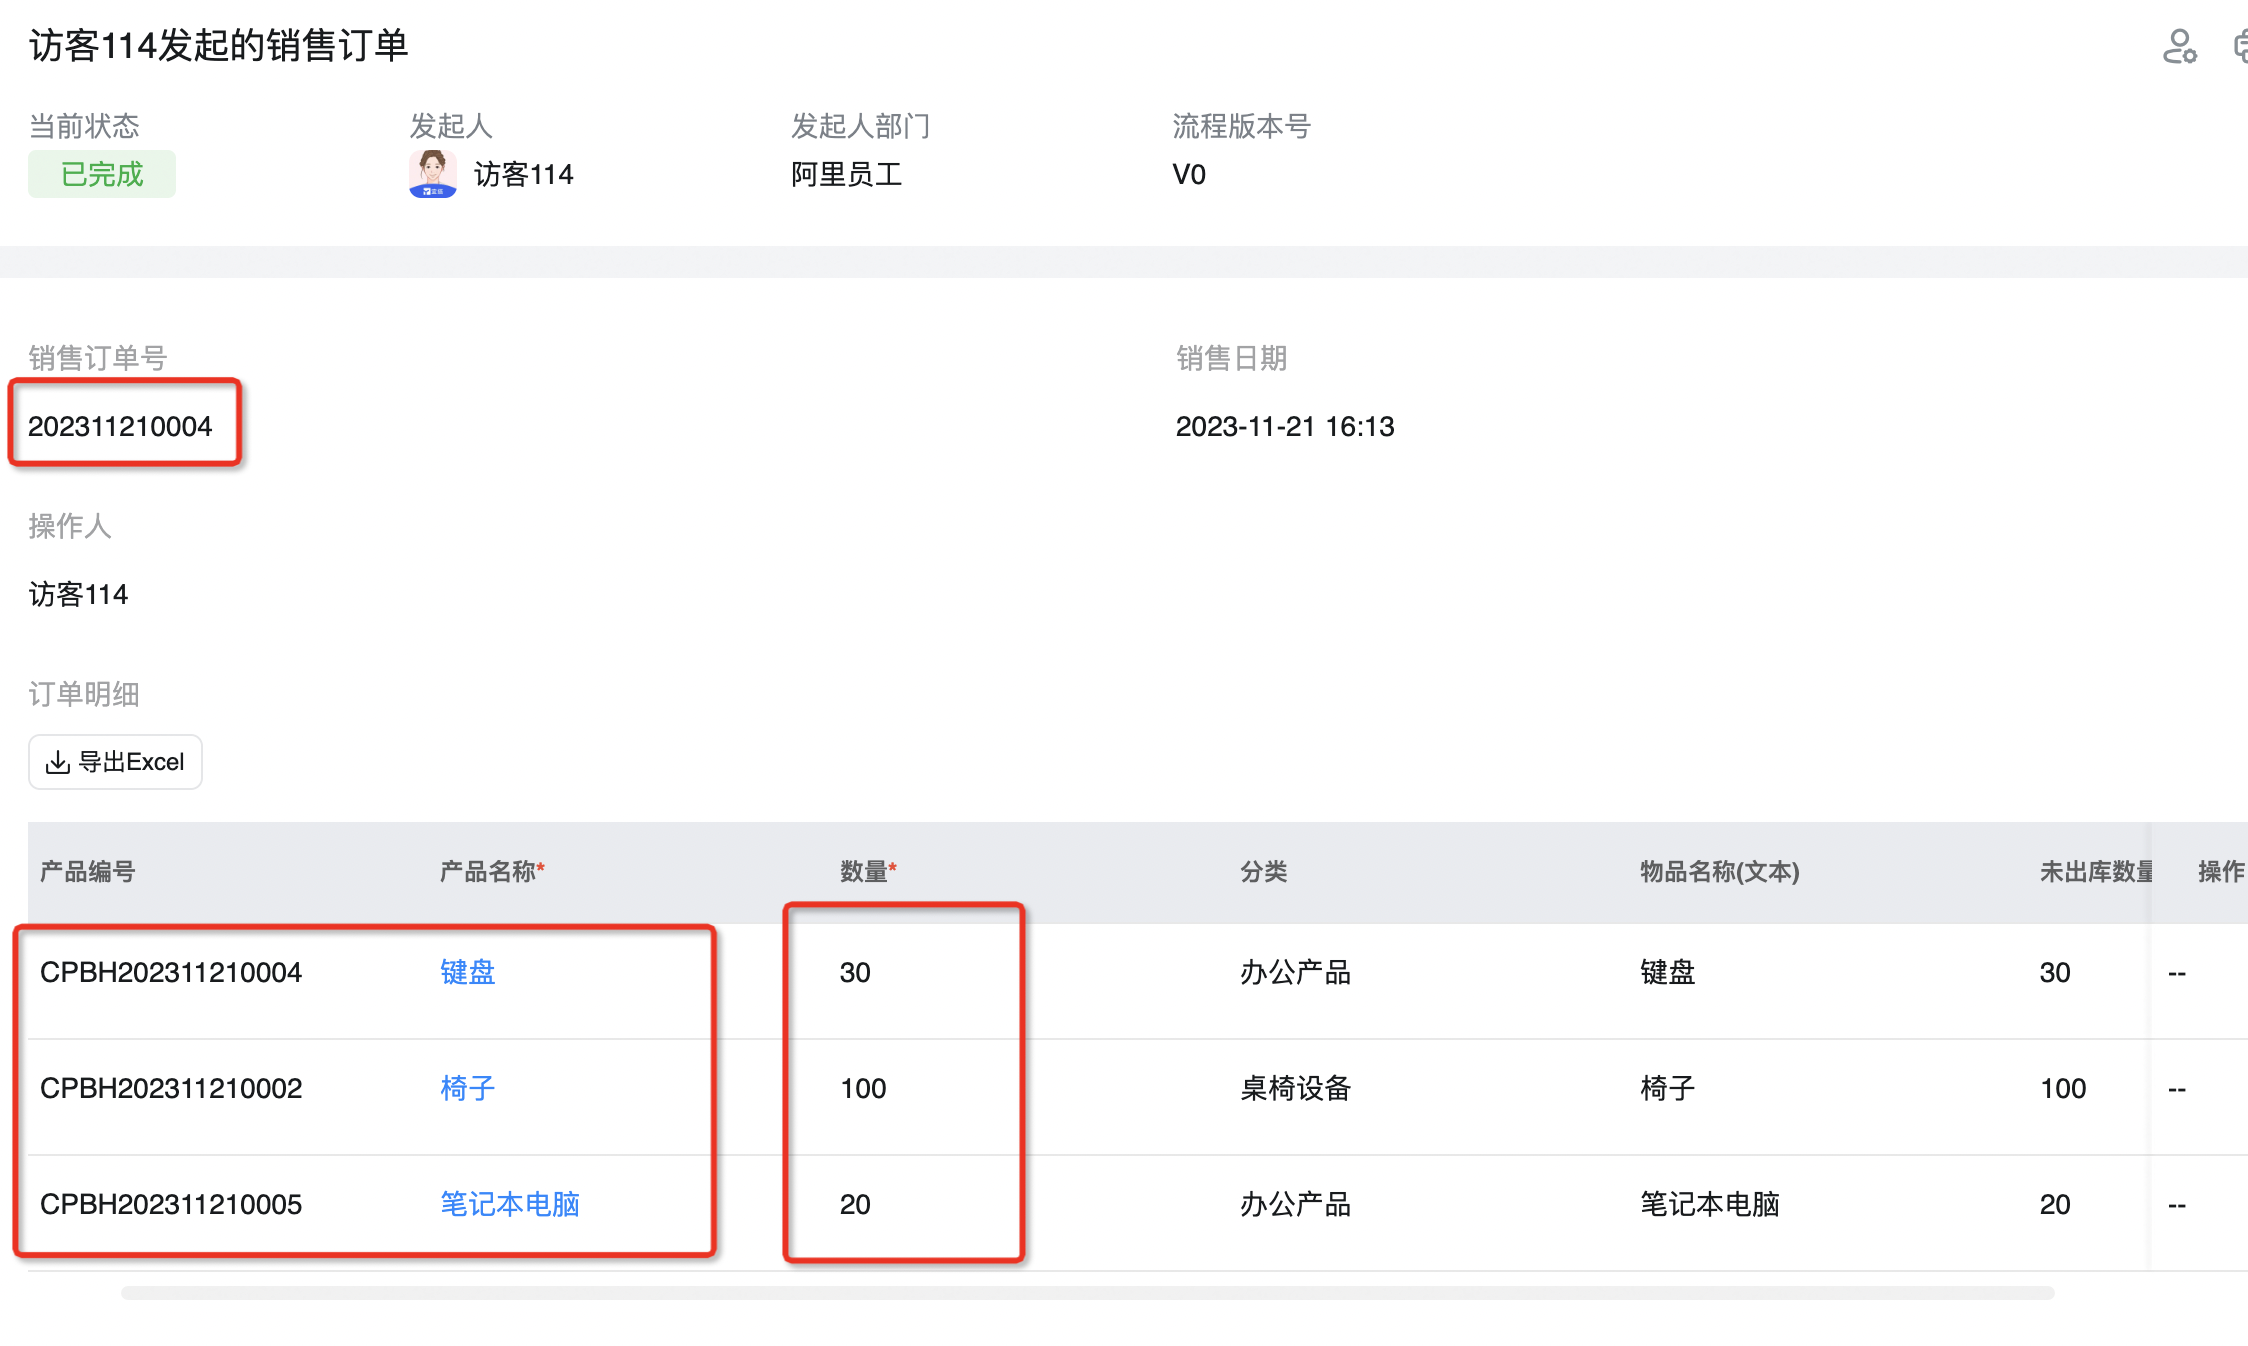Click the 物品名称(文本) column header

click(1720, 872)
